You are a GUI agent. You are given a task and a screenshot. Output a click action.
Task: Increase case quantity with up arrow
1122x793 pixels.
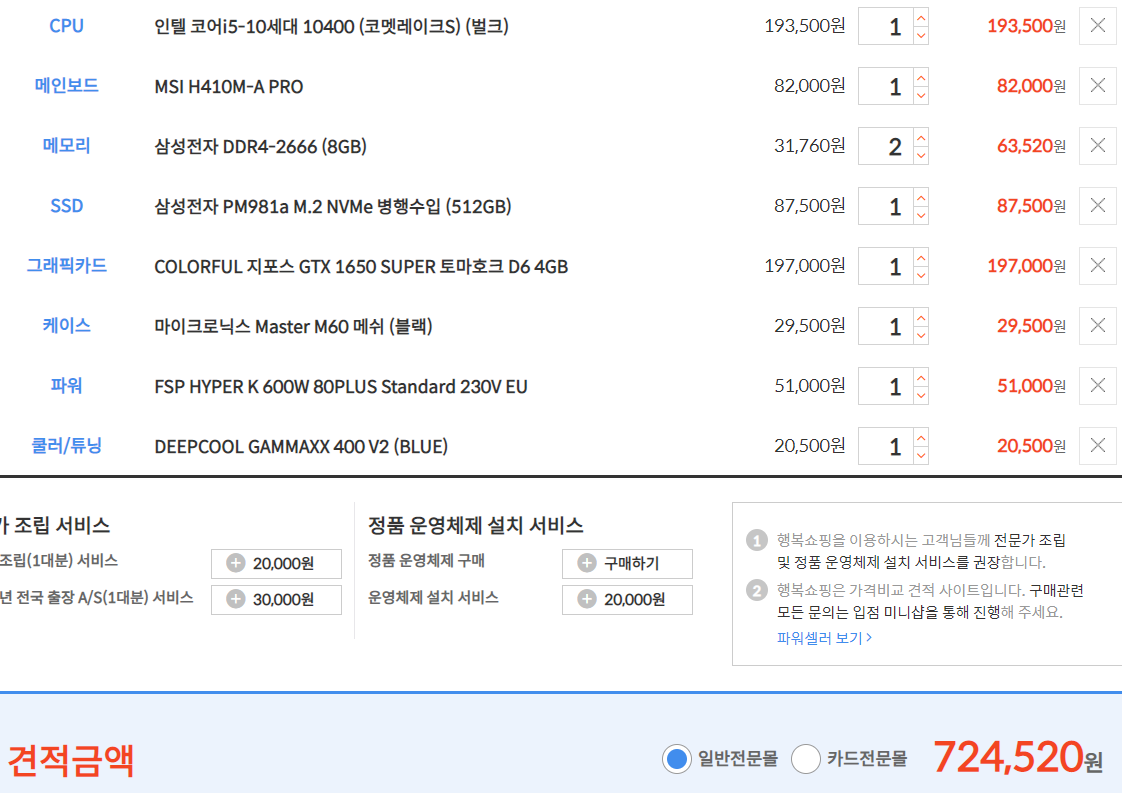(x=921, y=317)
